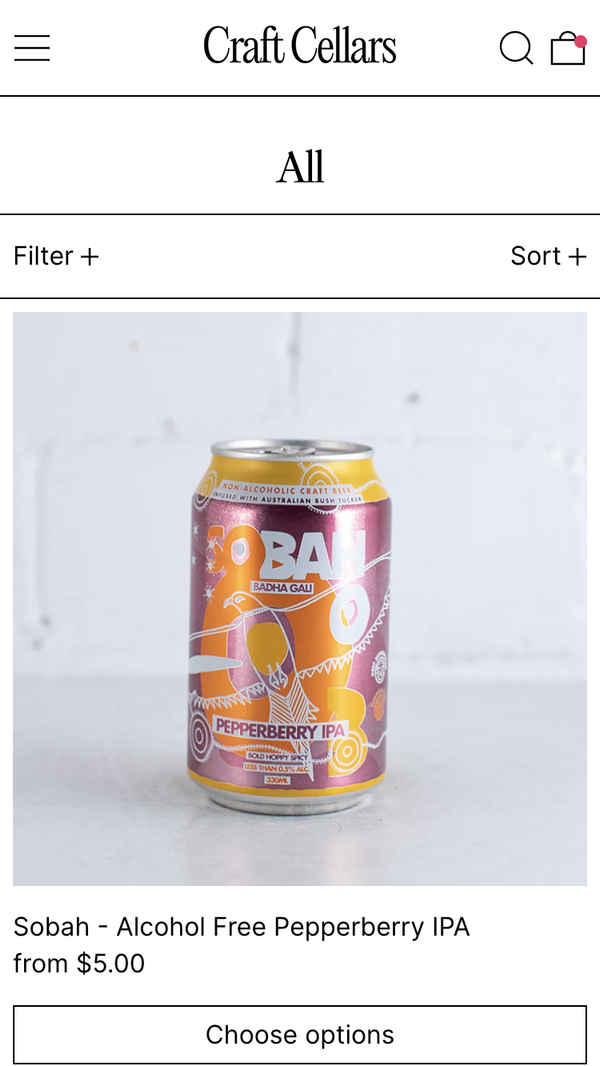The width and height of the screenshot is (600, 1066).
Task: Click the plus sign beside Filter
Action: point(90,256)
